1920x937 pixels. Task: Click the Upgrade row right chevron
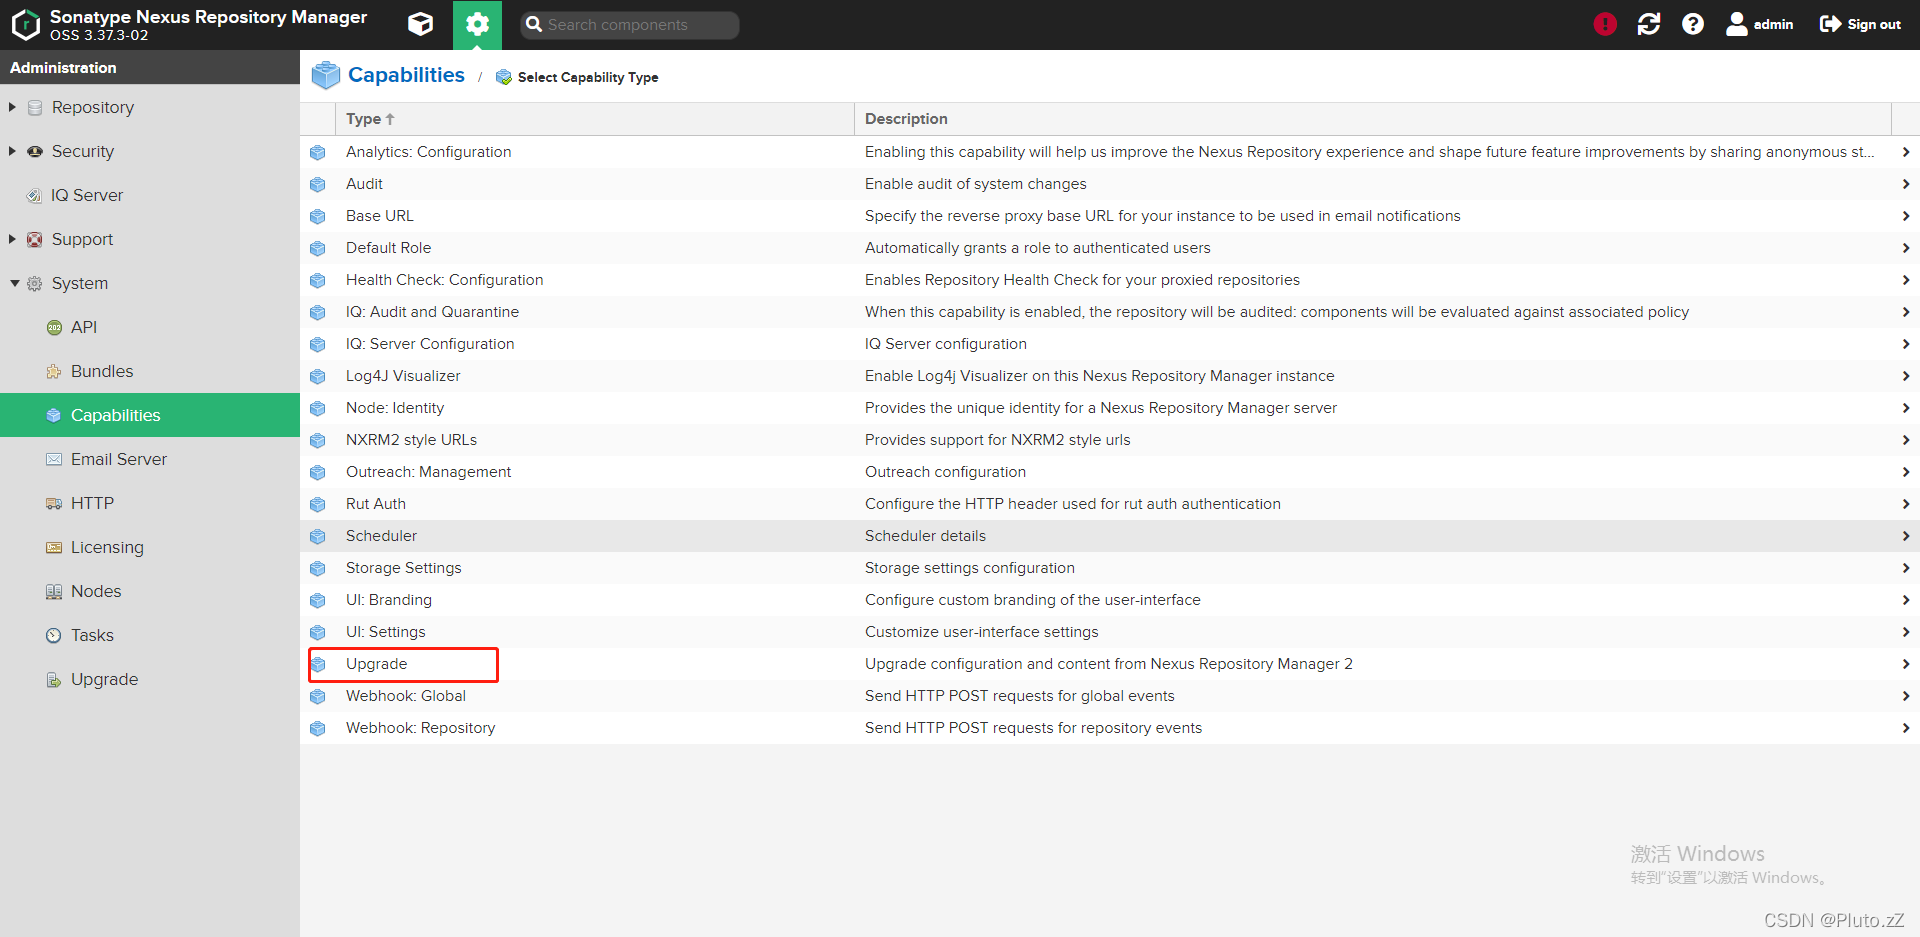(1906, 664)
